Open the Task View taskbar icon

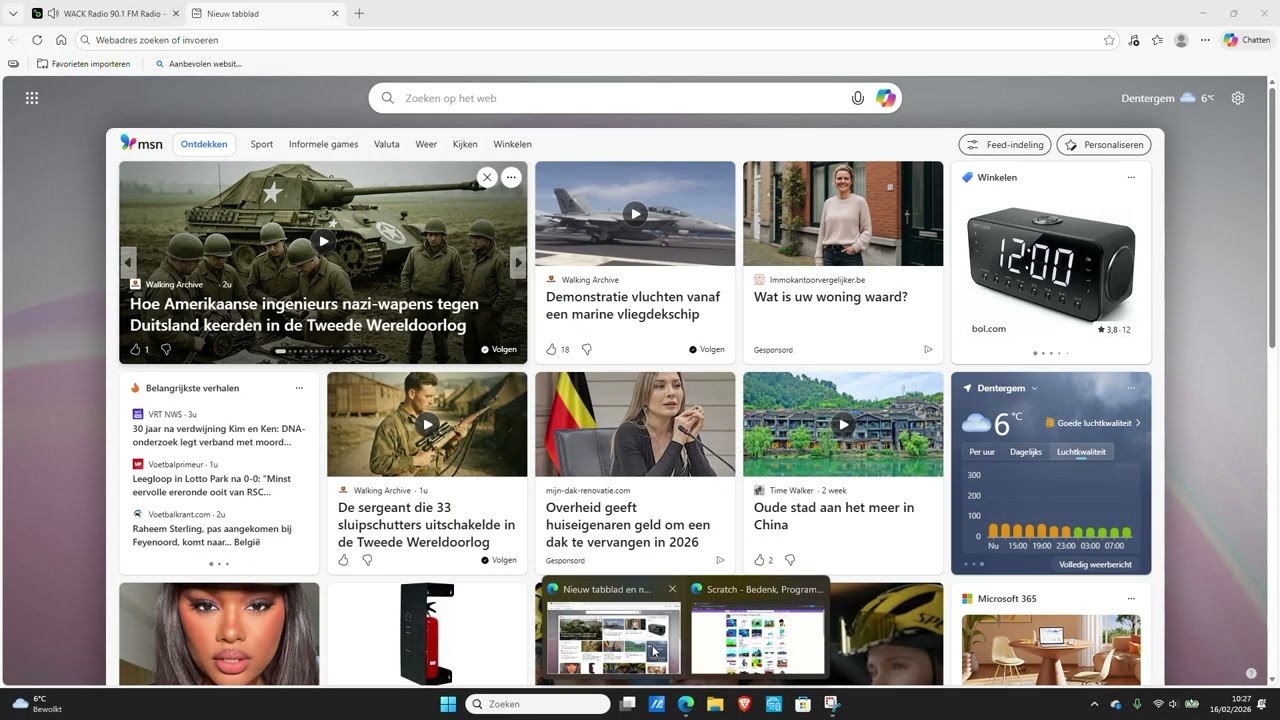[627, 704]
